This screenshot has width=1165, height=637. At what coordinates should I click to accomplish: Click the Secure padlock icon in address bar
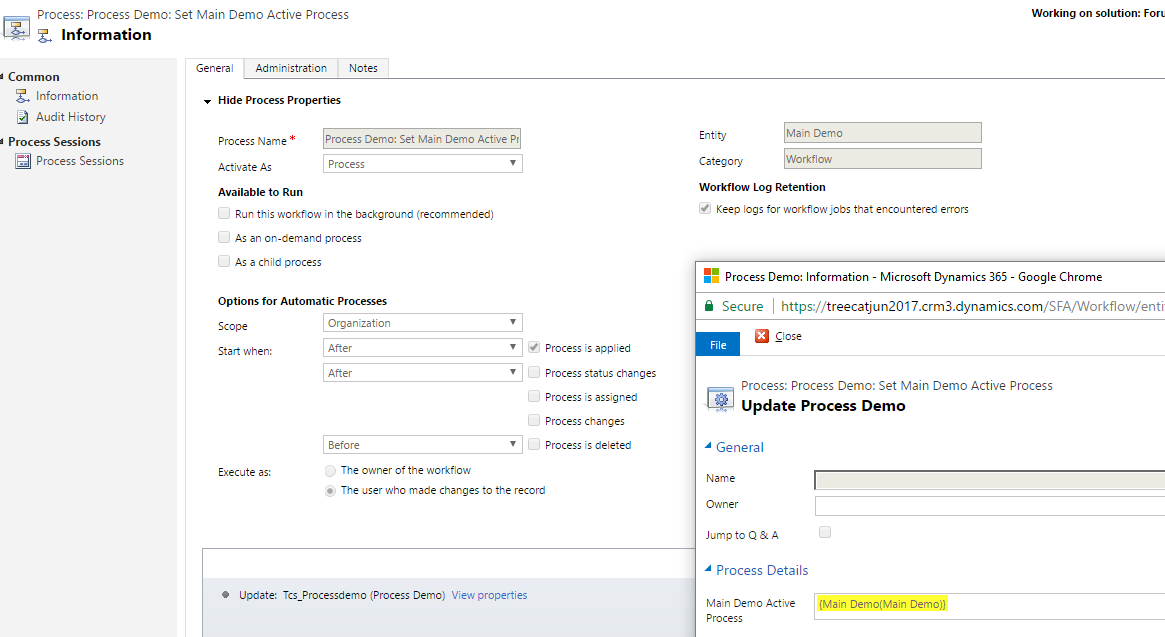(709, 306)
